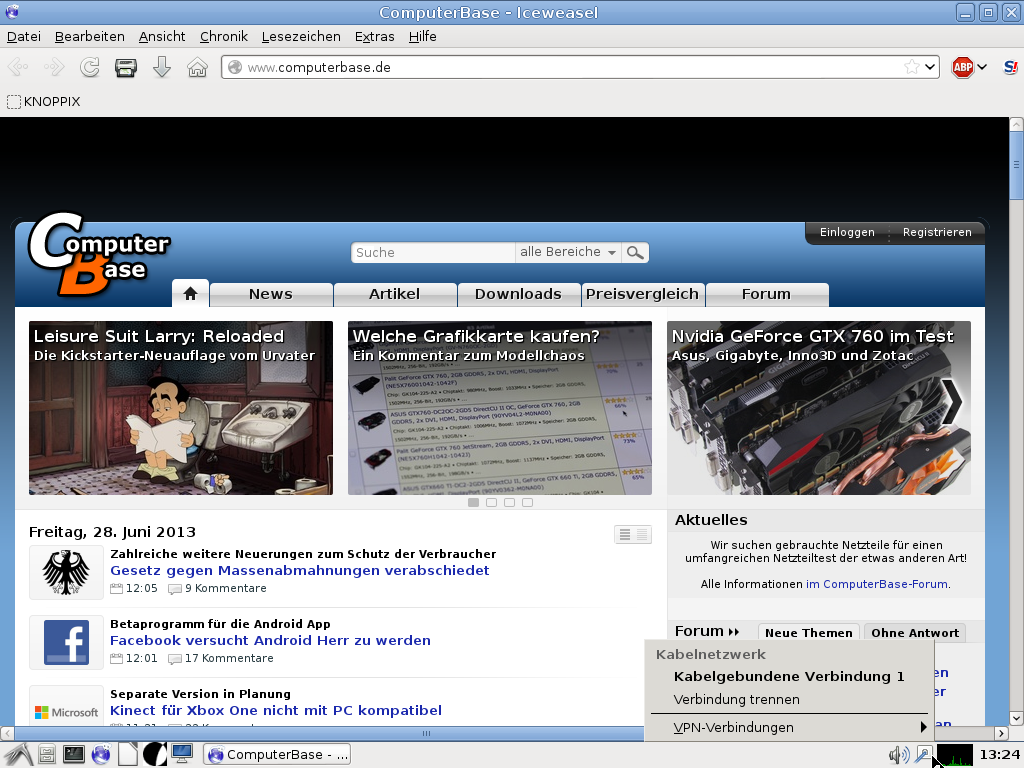Click the blank document taskbar icon
Viewport: 1024px width, 768px height.
[128, 755]
